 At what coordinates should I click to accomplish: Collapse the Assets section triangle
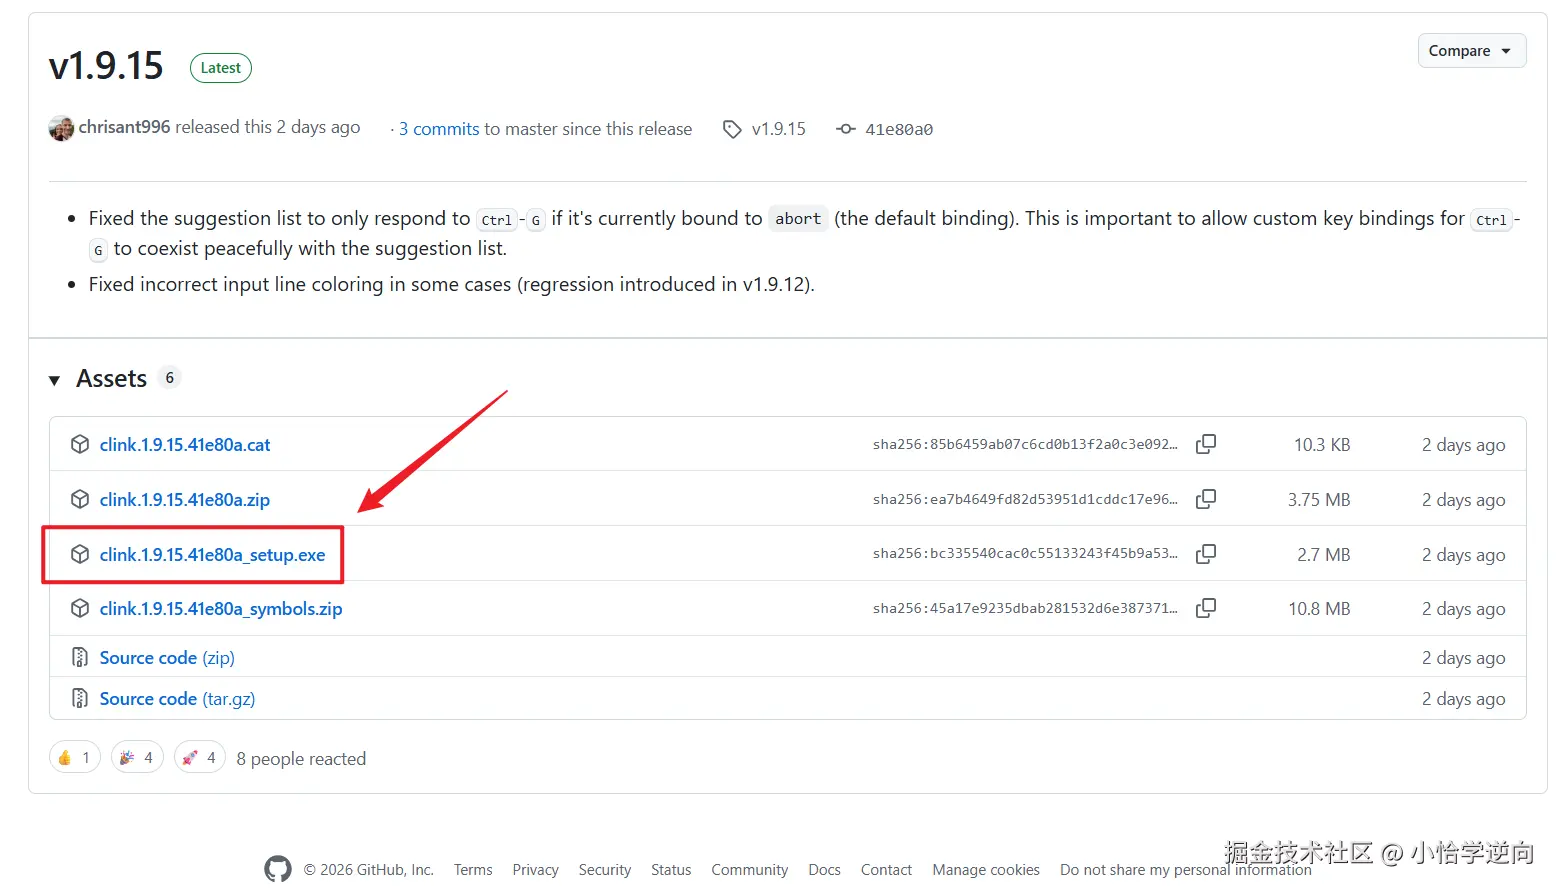(54, 380)
